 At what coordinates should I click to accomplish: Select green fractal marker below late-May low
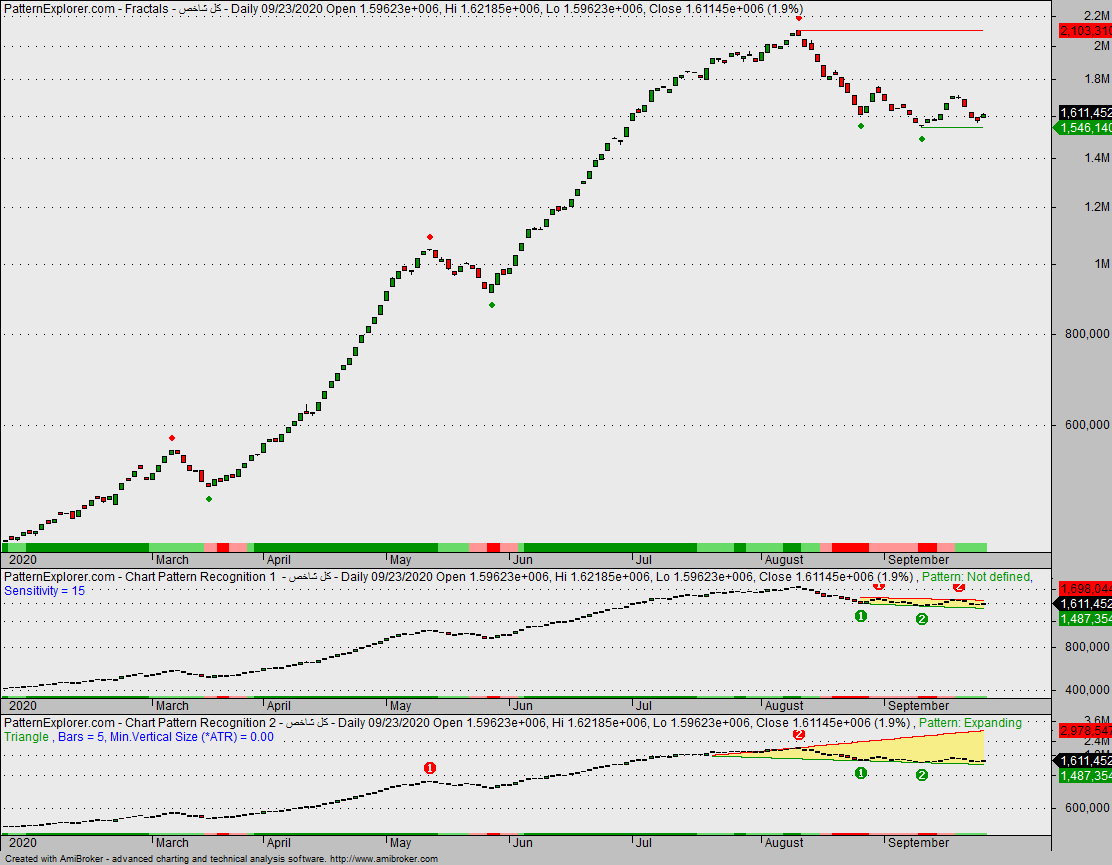491,304
